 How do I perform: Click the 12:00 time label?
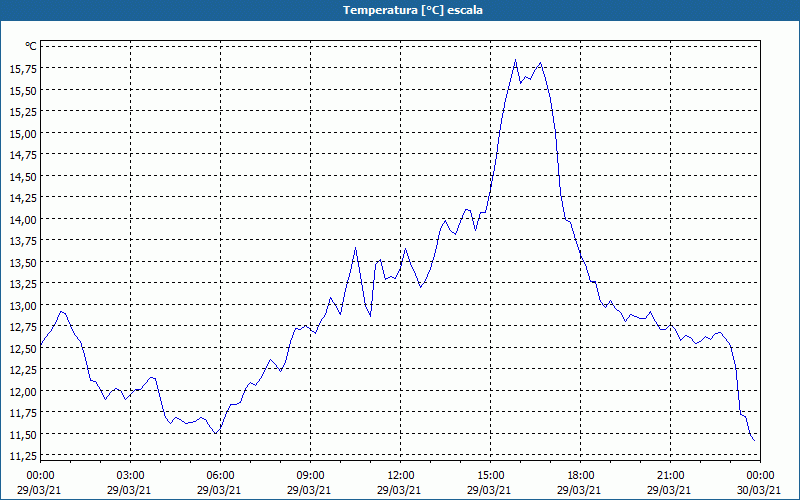click(x=401, y=476)
